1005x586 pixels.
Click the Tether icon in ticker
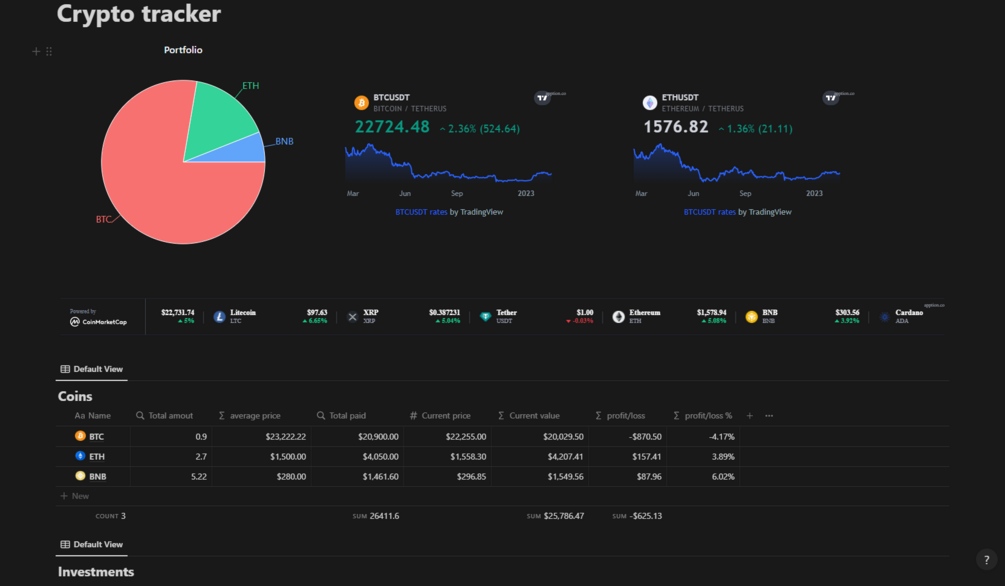(485, 317)
